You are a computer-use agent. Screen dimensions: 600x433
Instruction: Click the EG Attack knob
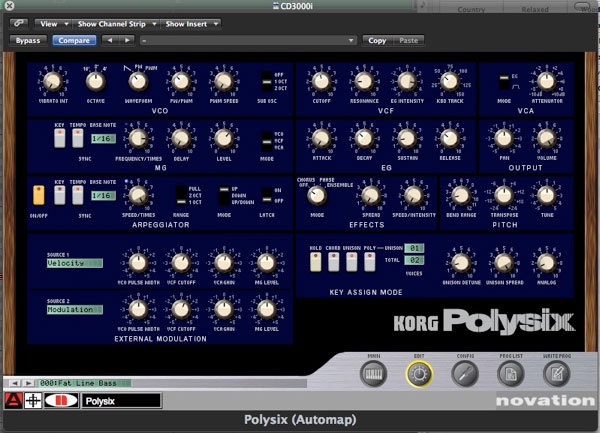coord(321,138)
